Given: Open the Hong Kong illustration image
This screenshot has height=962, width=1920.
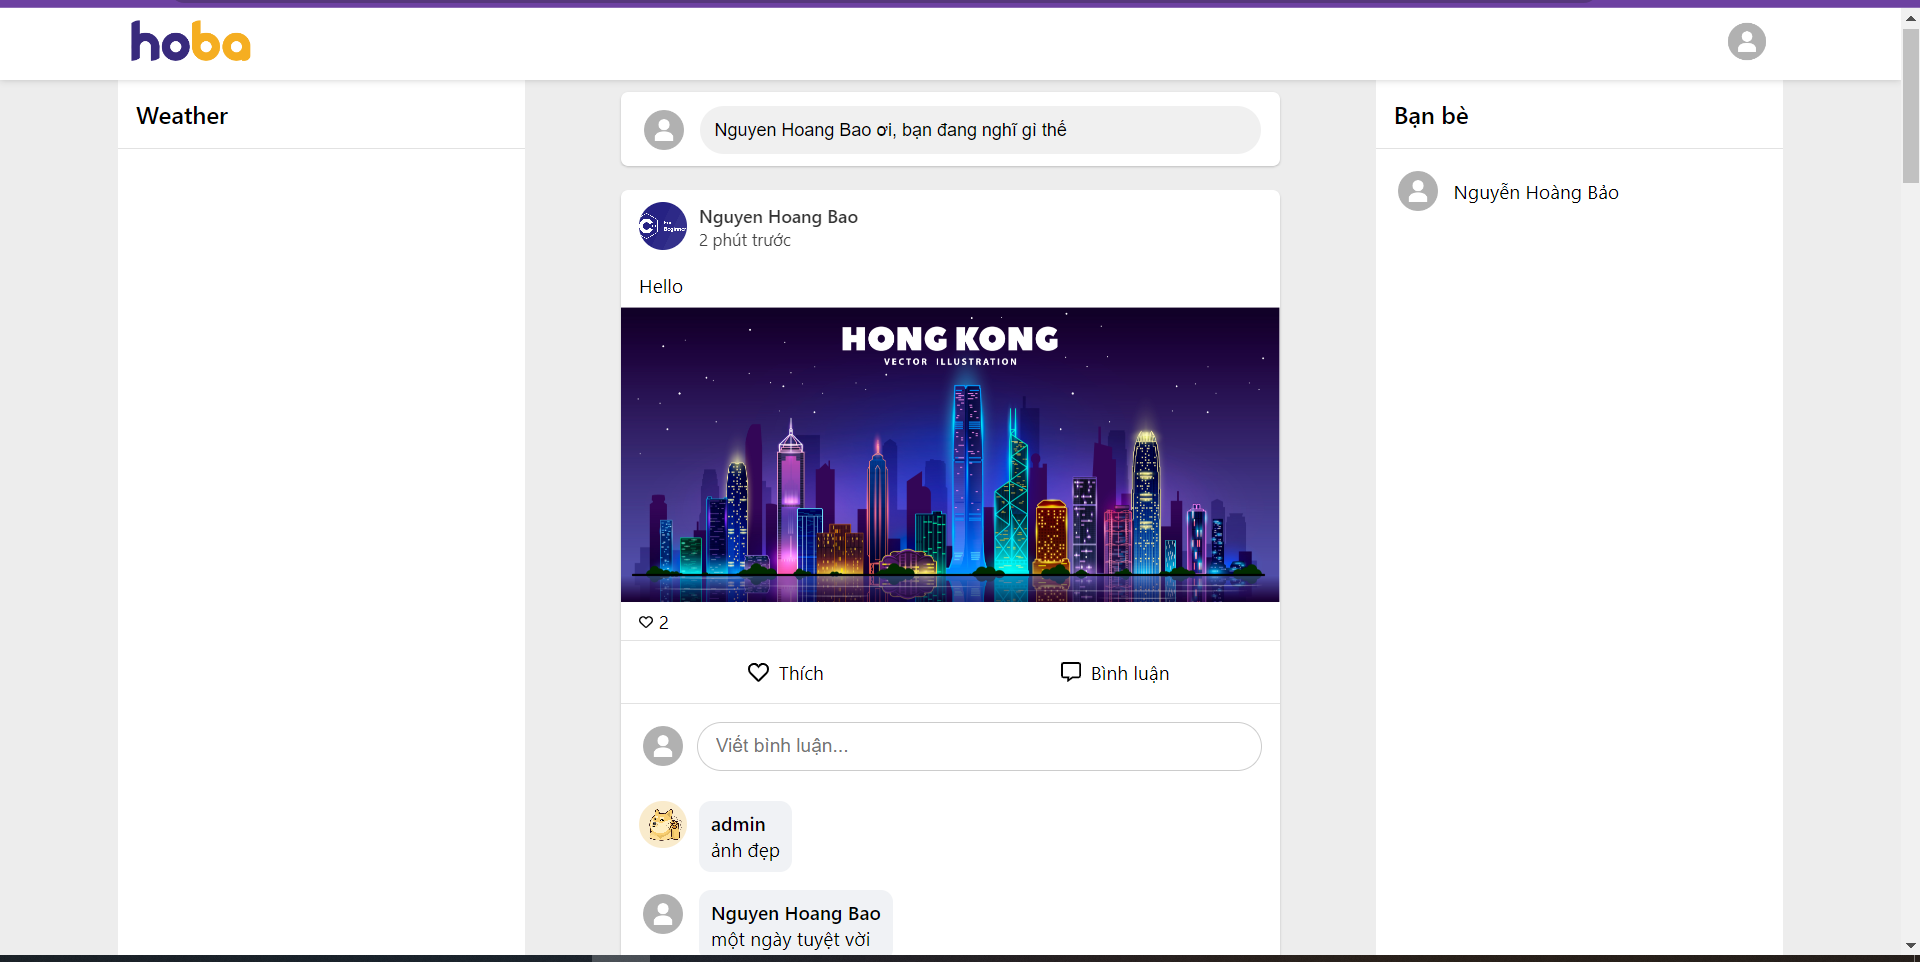Looking at the screenshot, I should coord(949,454).
